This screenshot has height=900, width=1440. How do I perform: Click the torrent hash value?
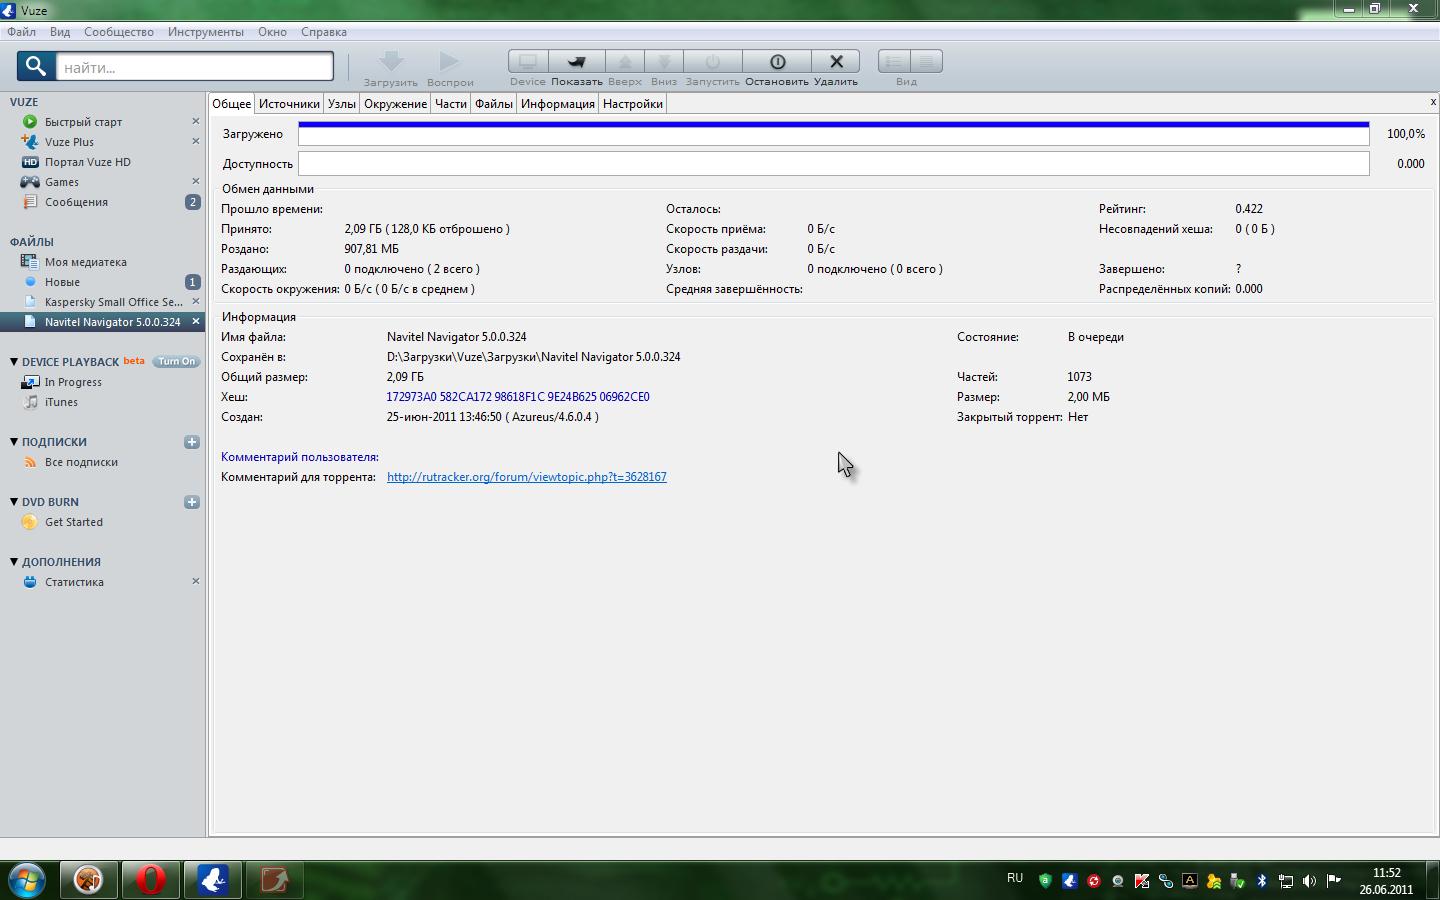(x=518, y=397)
